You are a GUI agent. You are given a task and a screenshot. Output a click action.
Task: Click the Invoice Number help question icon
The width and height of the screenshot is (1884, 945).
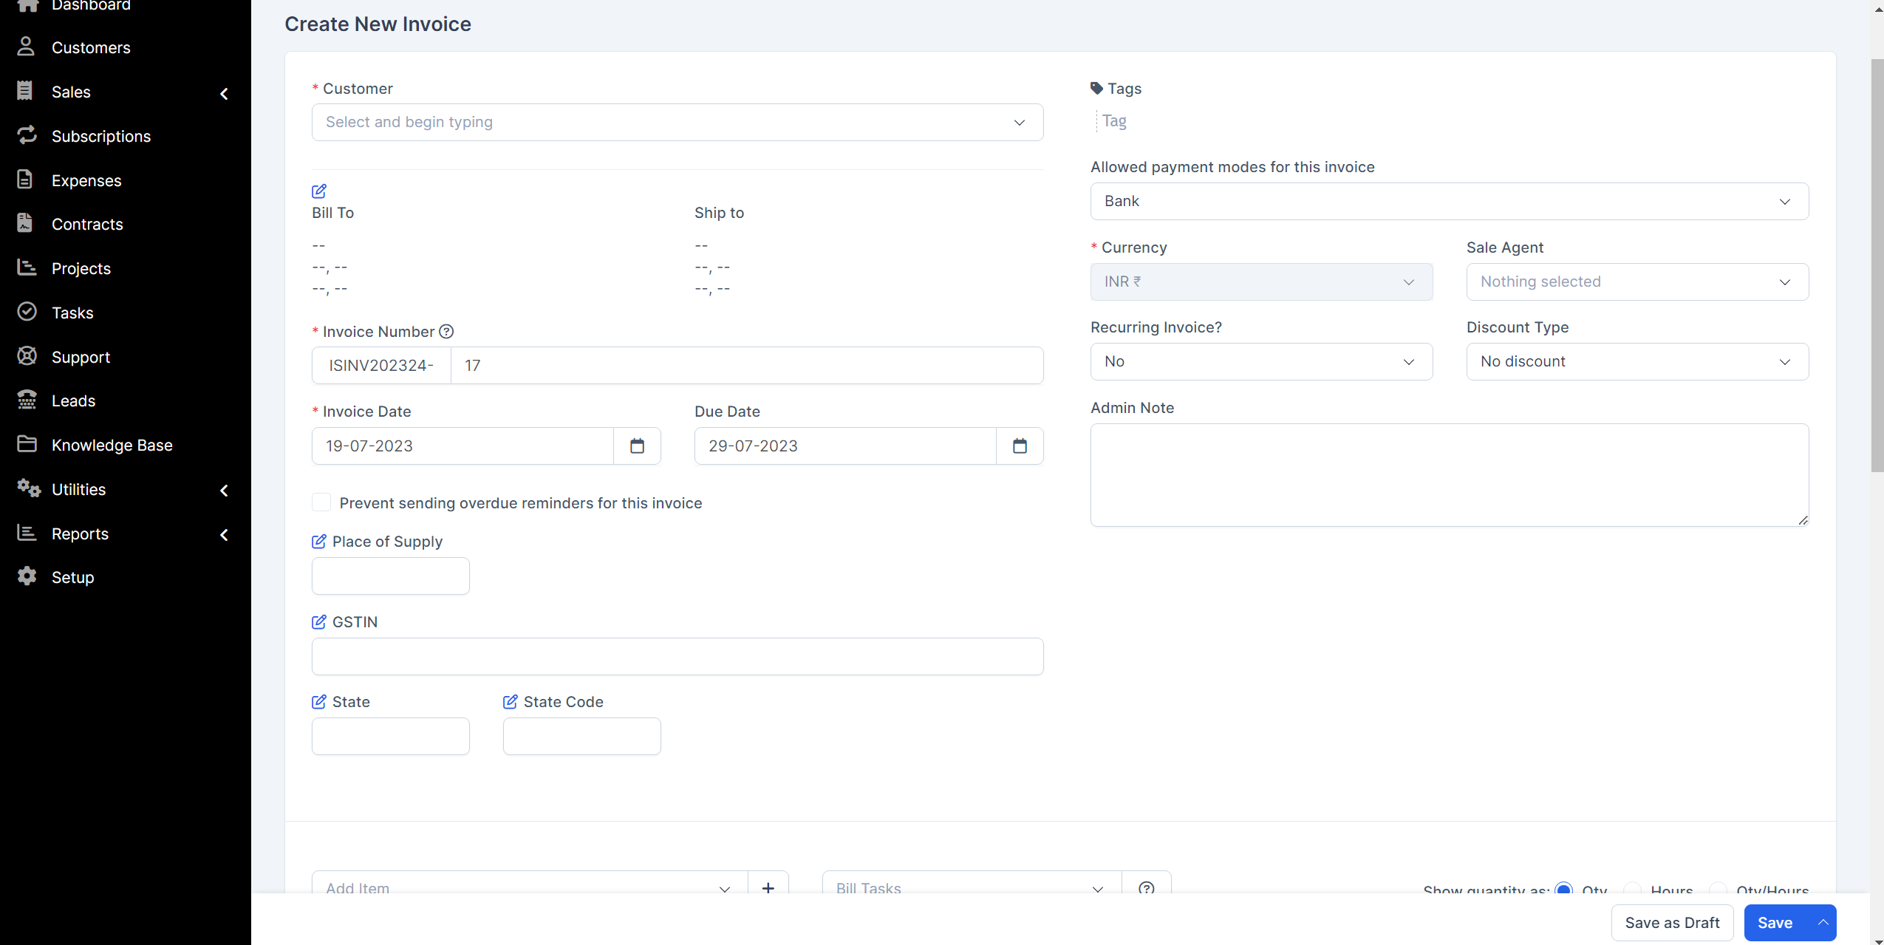coord(447,332)
